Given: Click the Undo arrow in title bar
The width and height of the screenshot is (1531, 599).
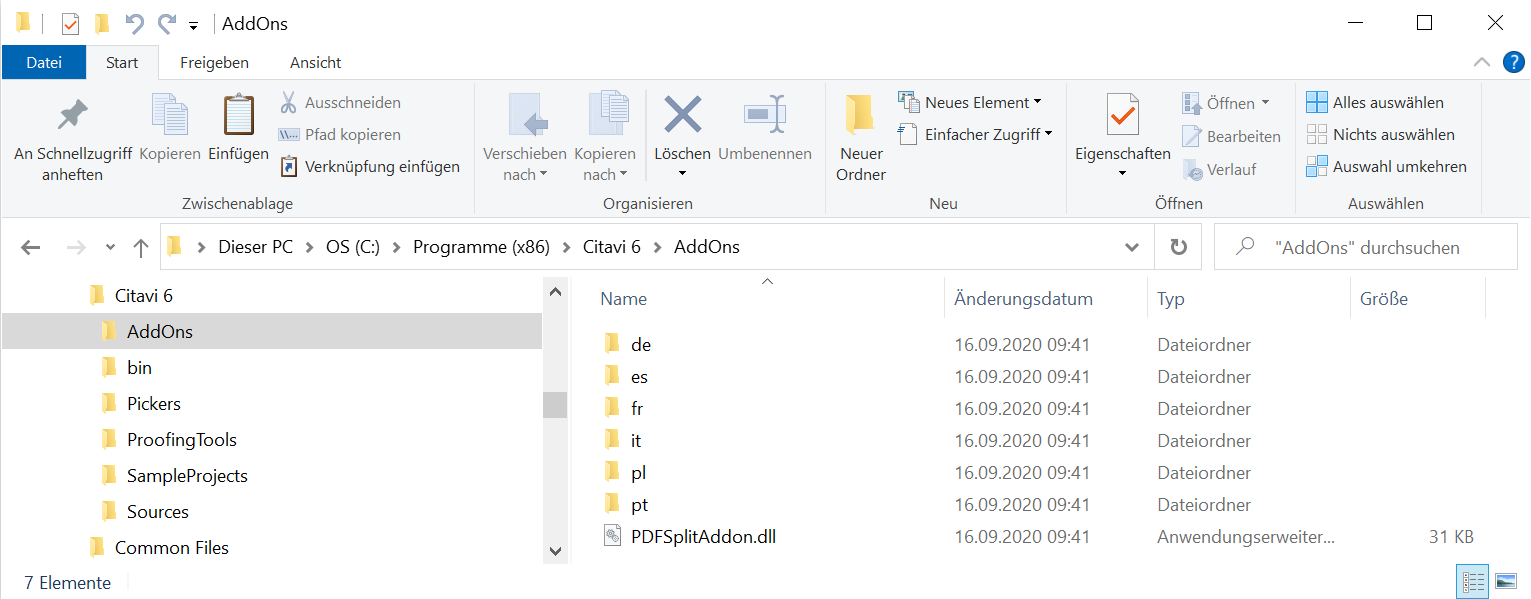Looking at the screenshot, I should [134, 23].
